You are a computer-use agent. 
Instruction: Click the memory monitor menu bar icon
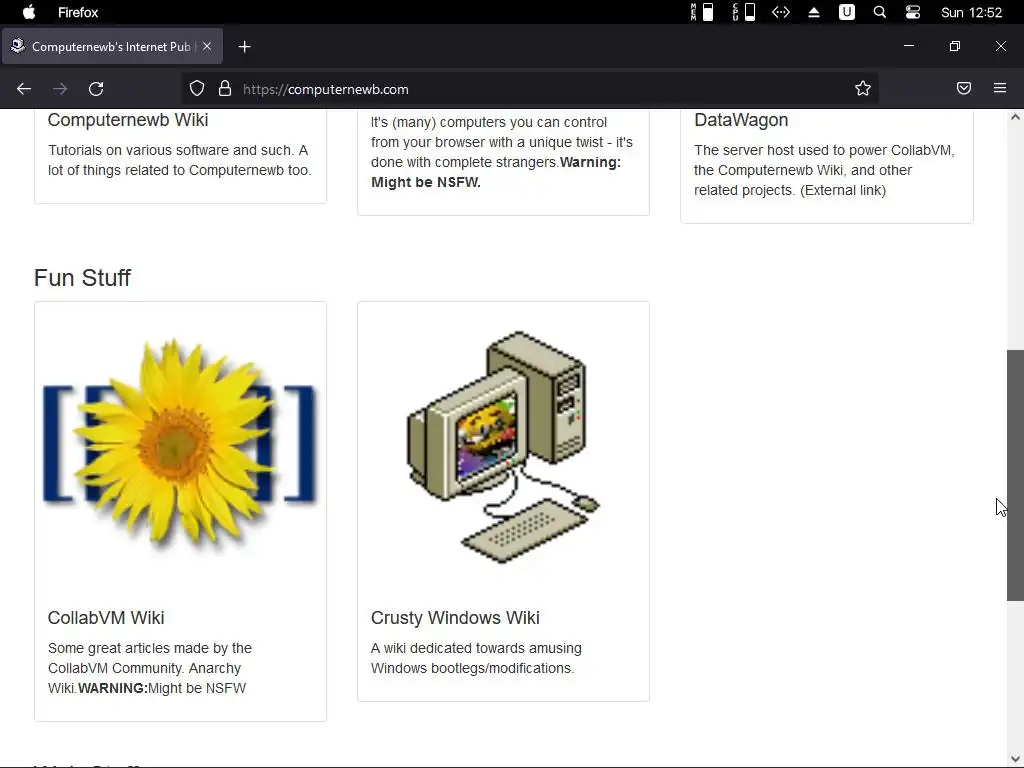point(702,12)
